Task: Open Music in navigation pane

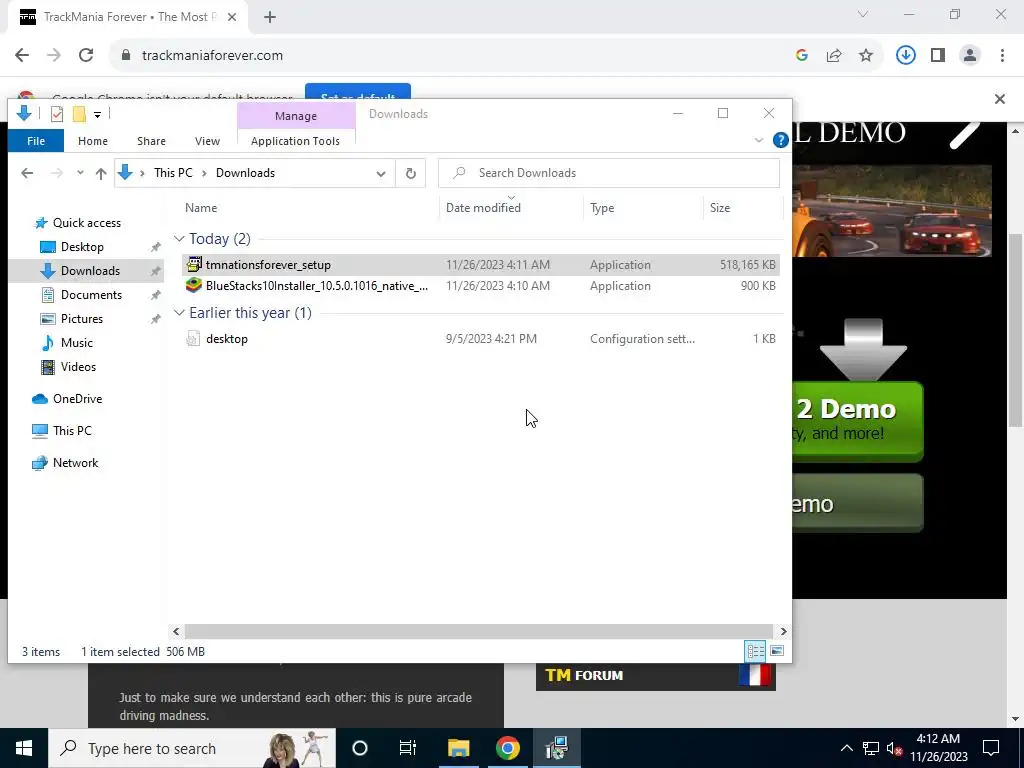Action: (76, 343)
